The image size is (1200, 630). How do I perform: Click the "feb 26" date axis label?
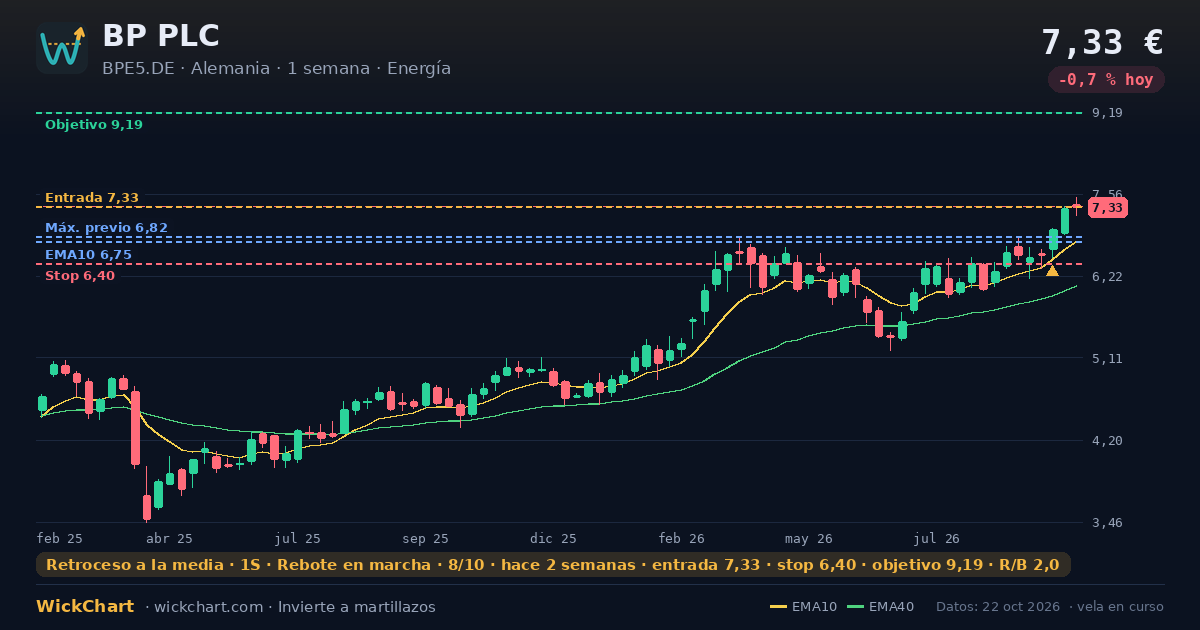pyautogui.click(x=682, y=538)
